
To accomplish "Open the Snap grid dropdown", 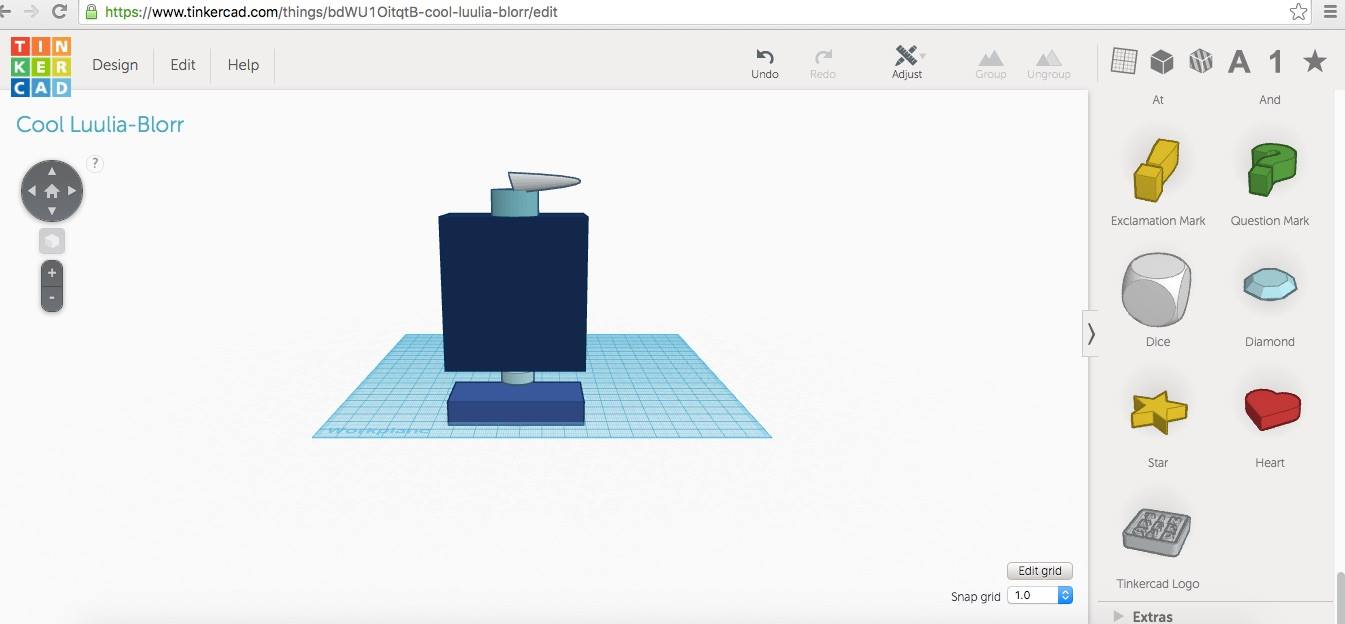I will click(1040, 595).
